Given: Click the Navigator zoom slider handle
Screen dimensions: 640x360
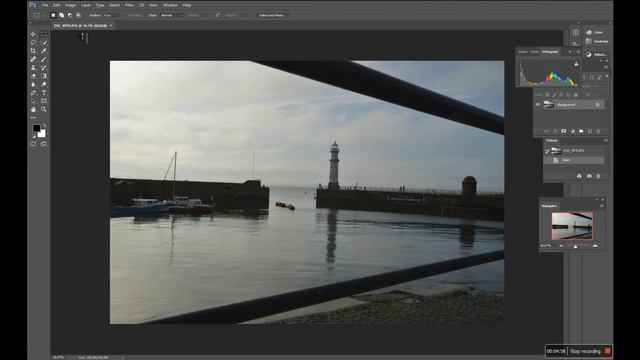Looking at the screenshot, I should (x=575, y=246).
